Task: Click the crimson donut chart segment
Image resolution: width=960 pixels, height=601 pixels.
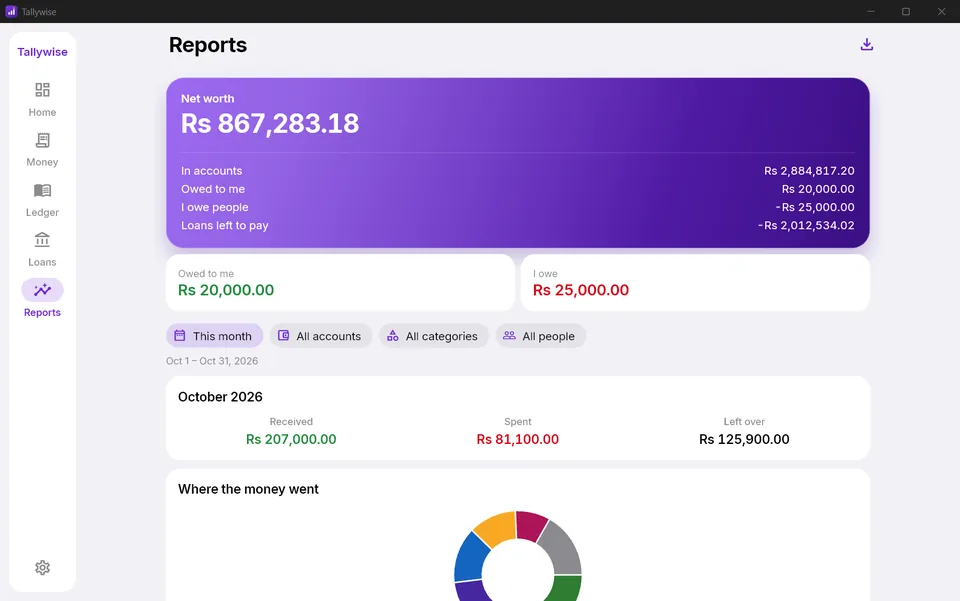Action: [x=530, y=524]
